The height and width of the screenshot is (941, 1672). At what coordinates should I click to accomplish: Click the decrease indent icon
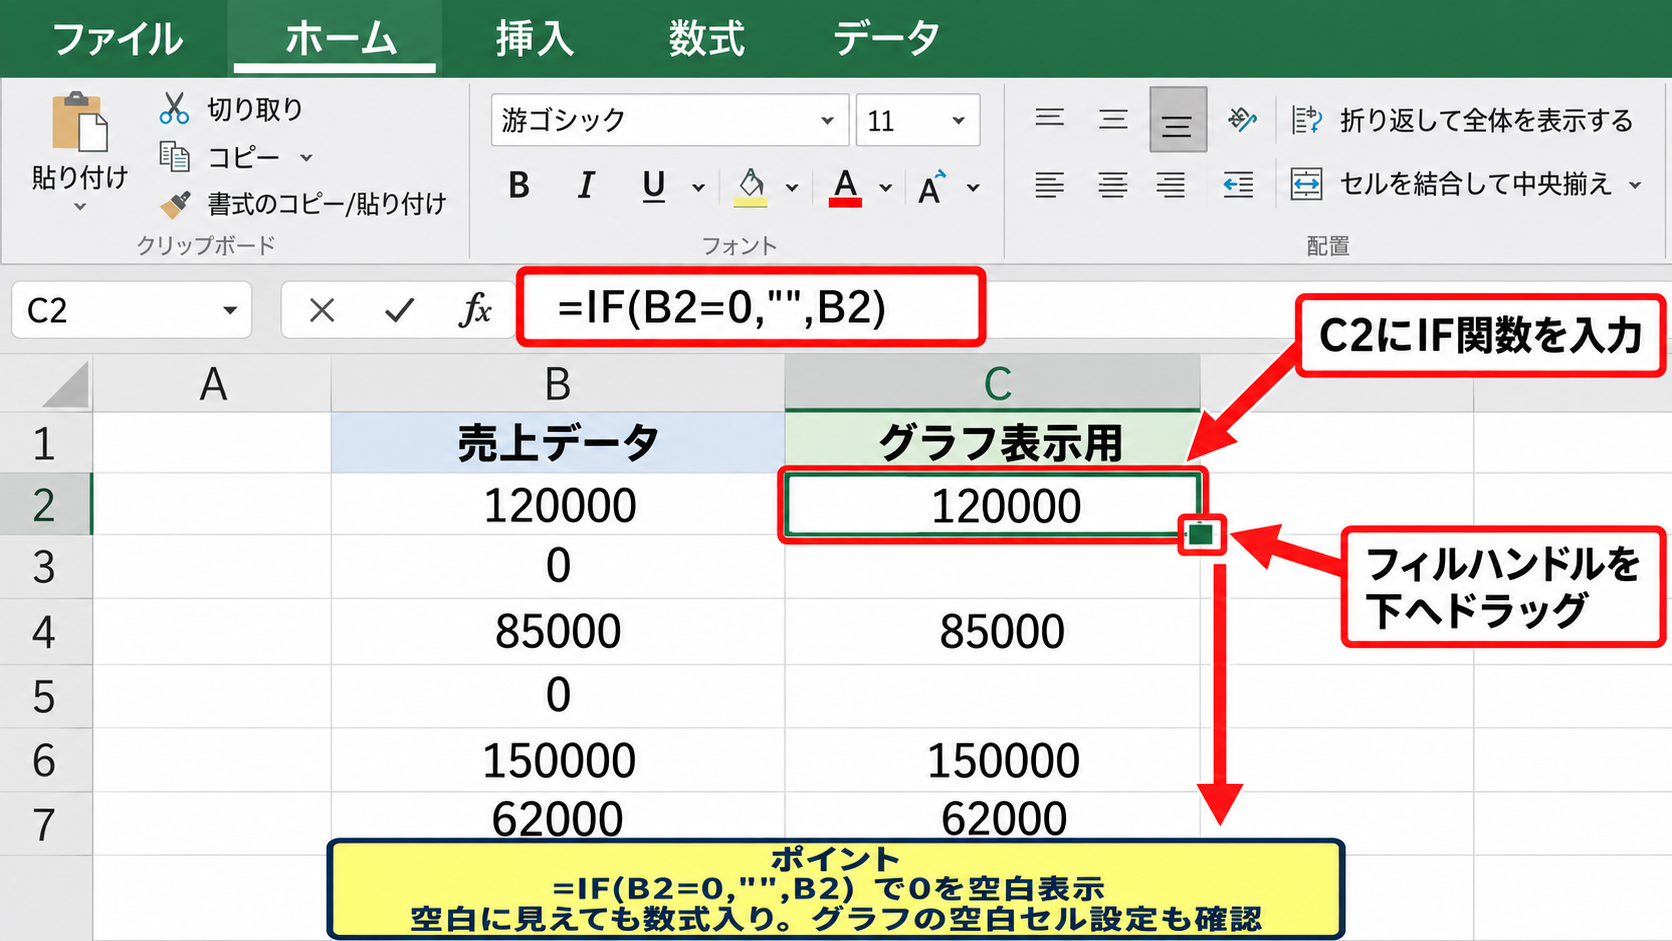pos(1238,184)
